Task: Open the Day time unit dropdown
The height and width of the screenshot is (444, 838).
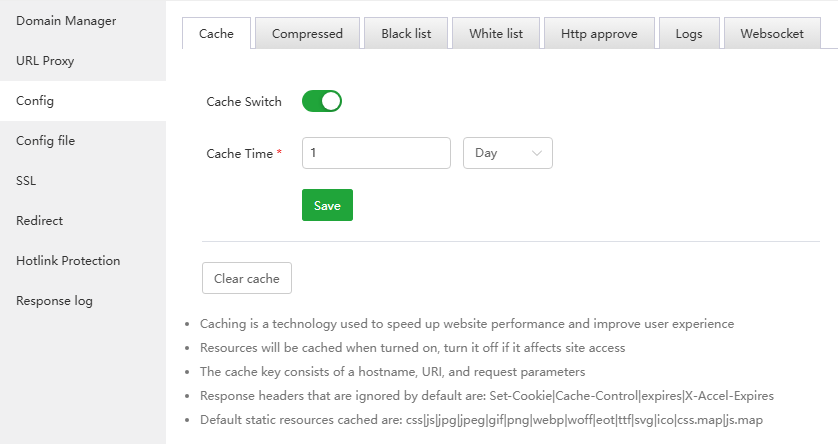Action: click(508, 153)
